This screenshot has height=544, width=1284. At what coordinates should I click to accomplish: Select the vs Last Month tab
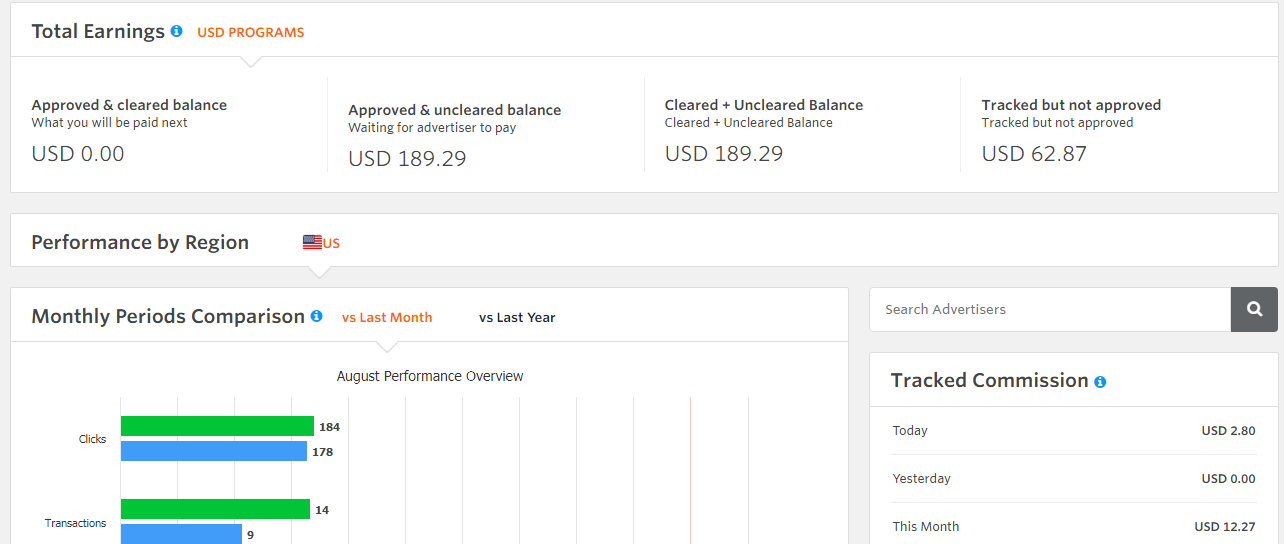tap(387, 318)
